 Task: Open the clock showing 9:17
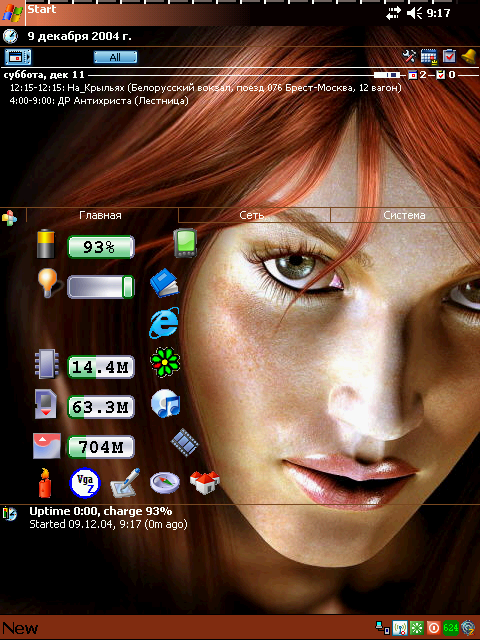tap(438, 13)
